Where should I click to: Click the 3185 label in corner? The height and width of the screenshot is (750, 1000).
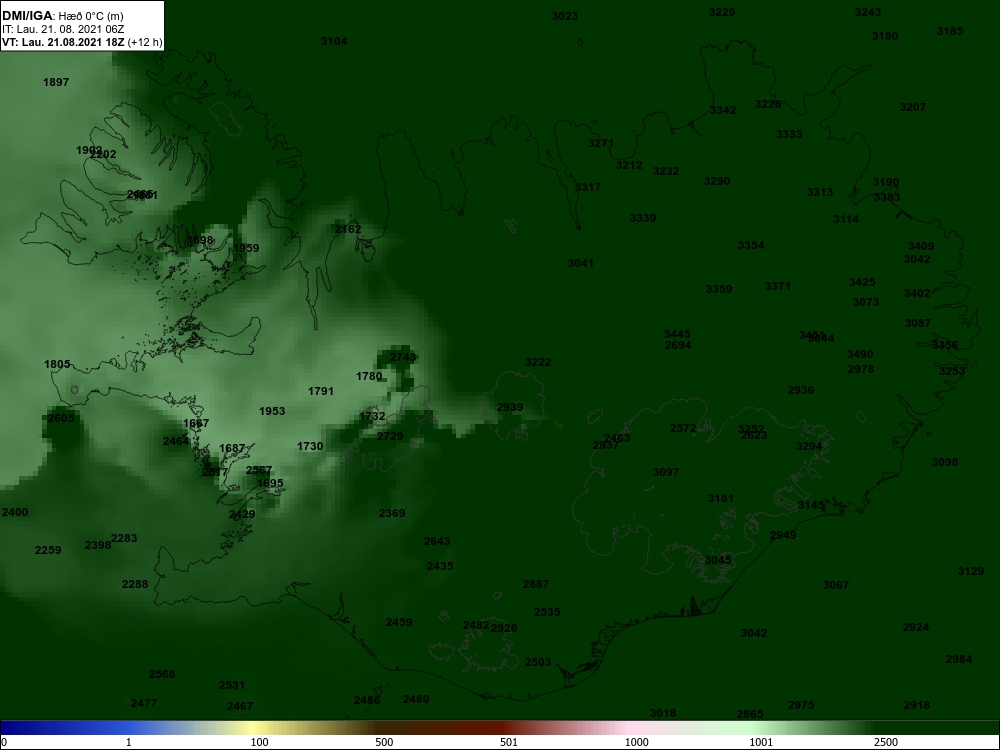[950, 31]
